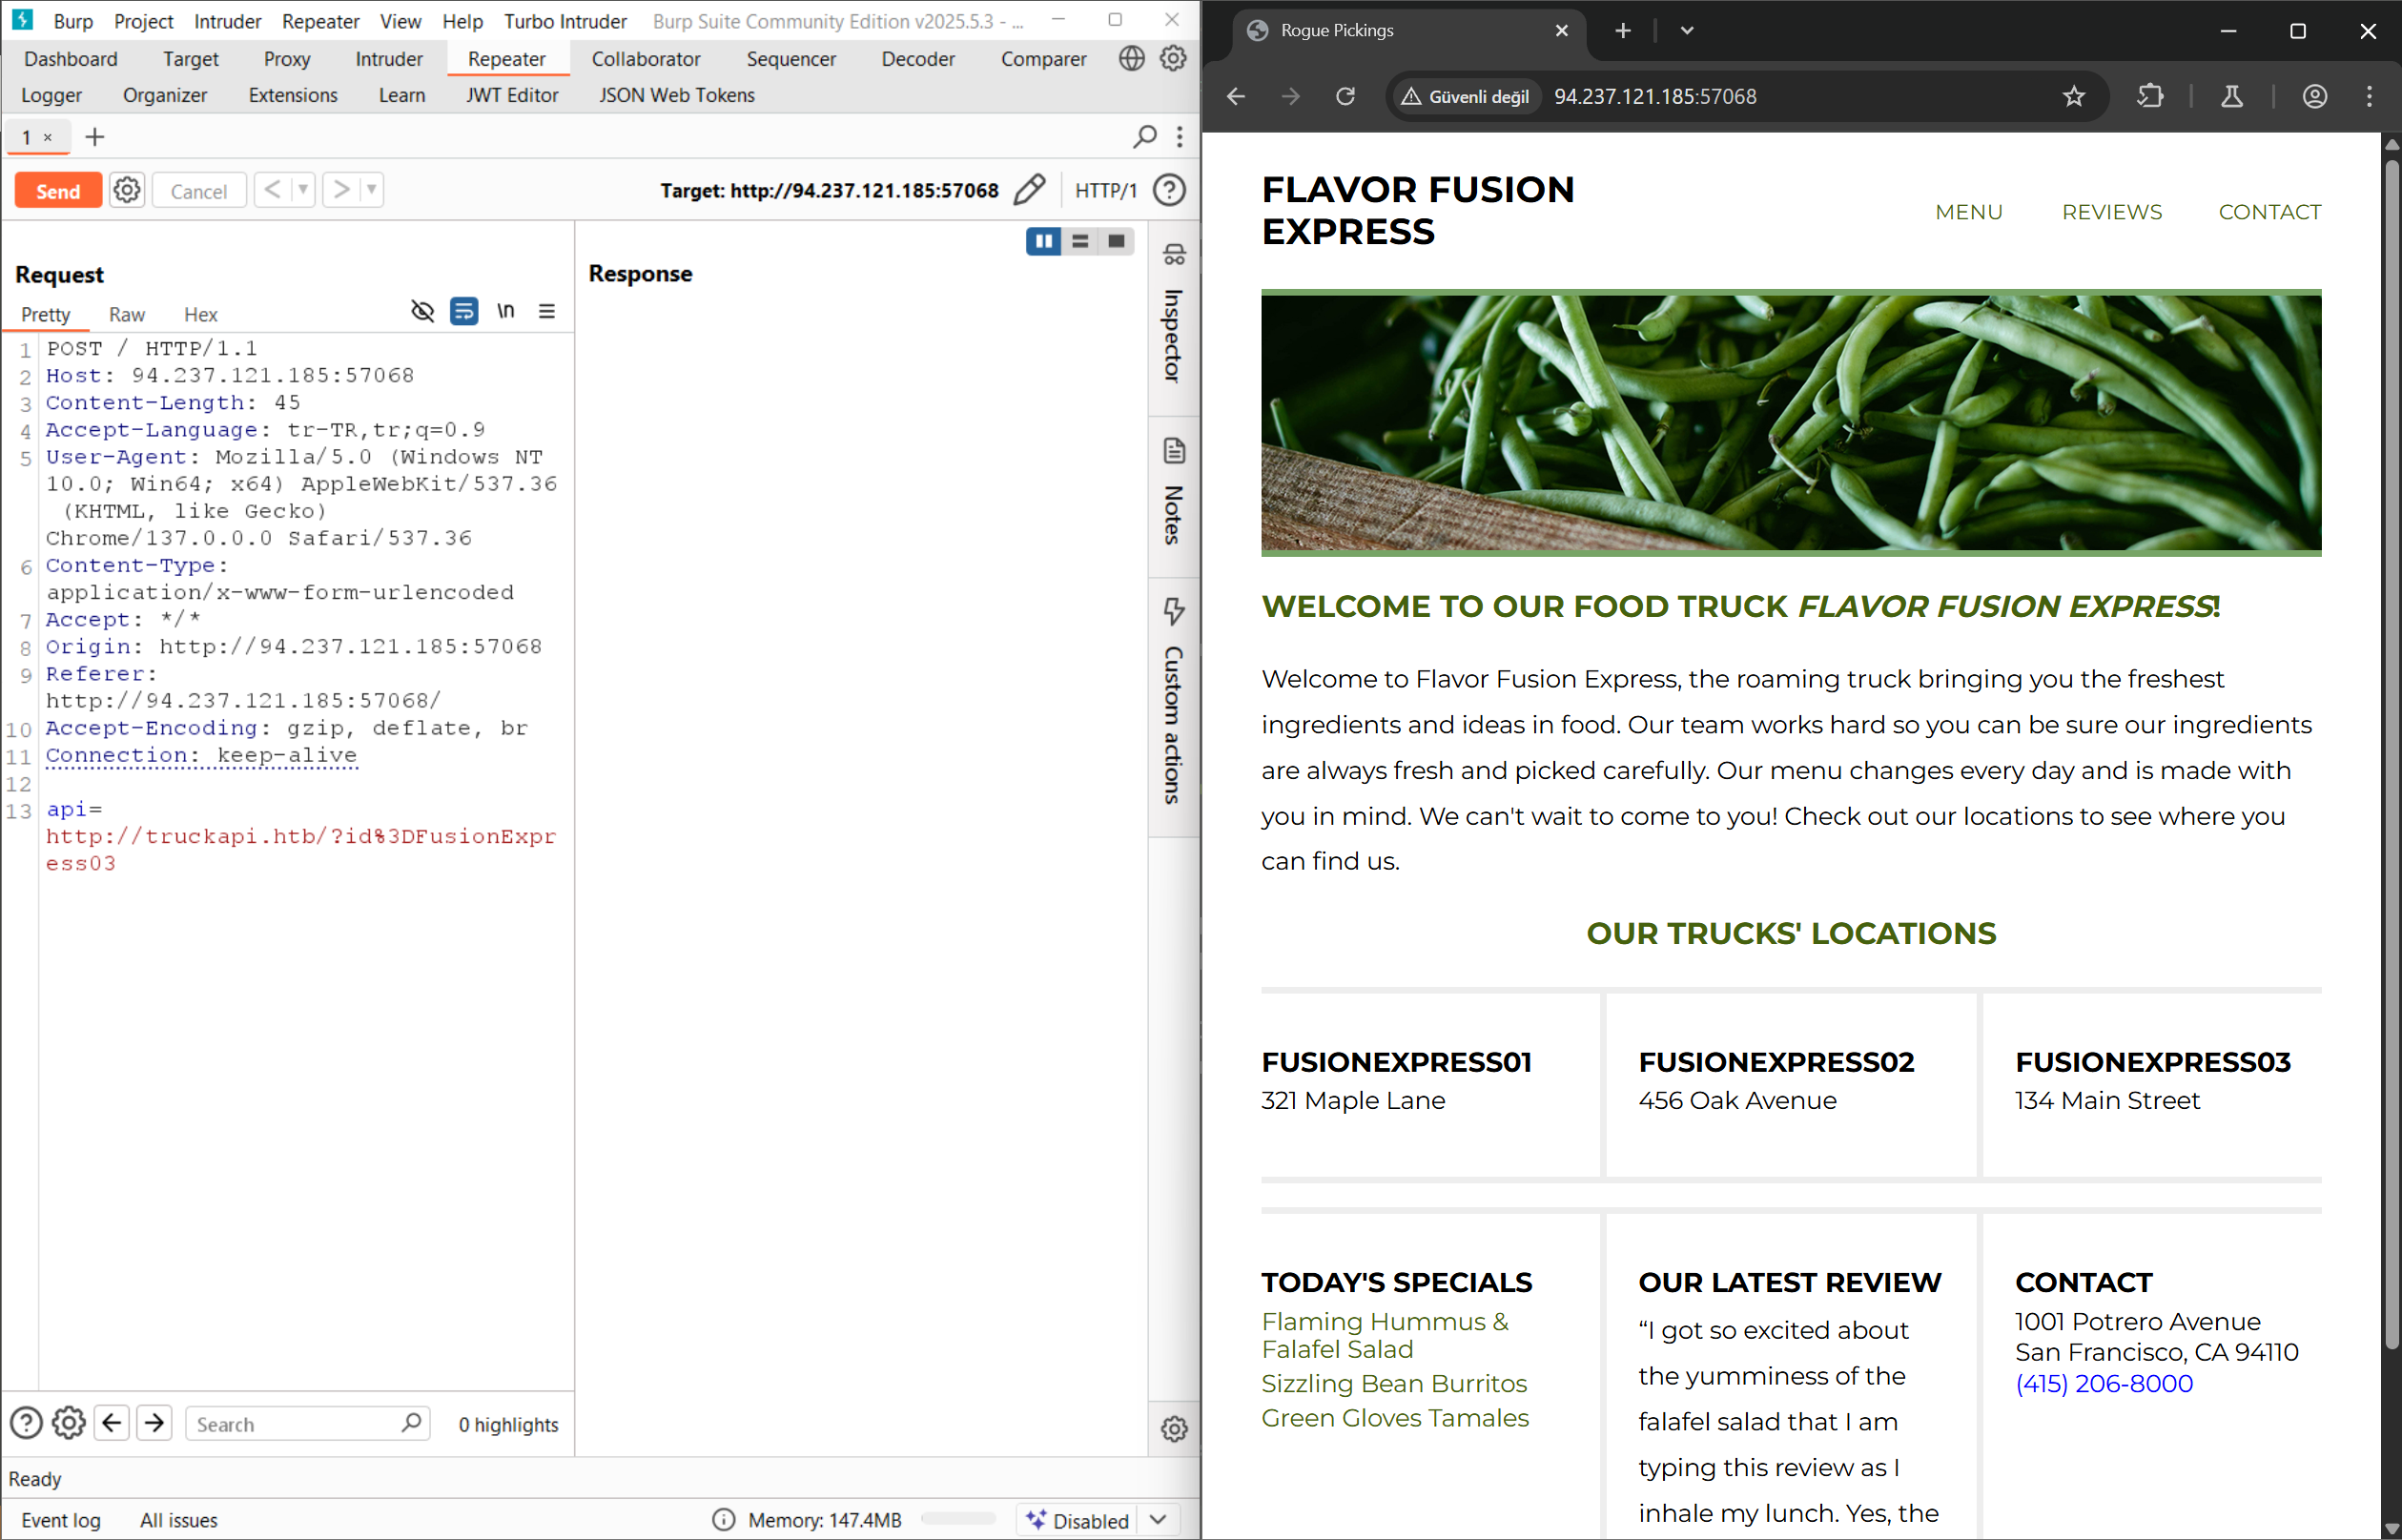Click the Repeater tab search magnifier icon

click(x=1145, y=137)
